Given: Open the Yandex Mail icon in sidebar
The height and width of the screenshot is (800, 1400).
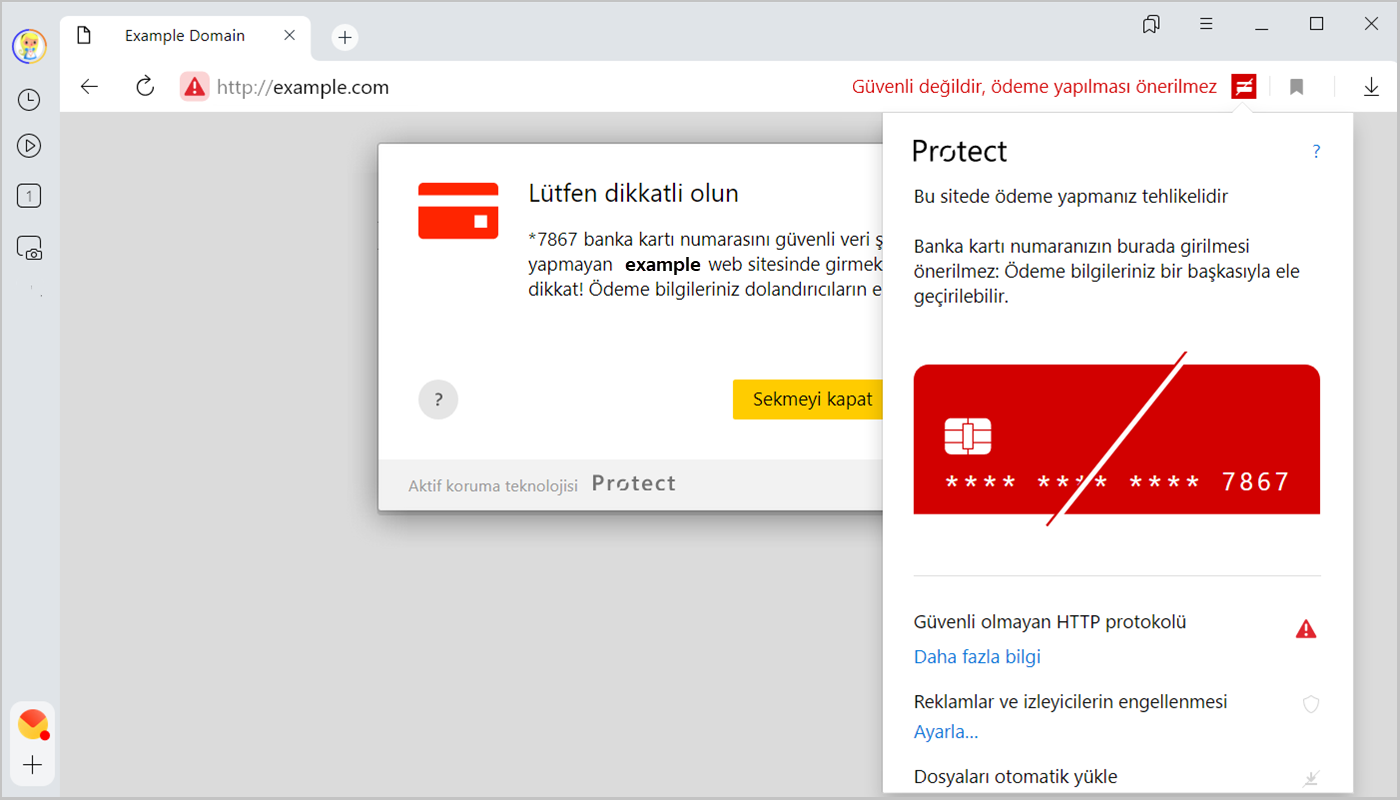Looking at the screenshot, I should pyautogui.click(x=33, y=723).
